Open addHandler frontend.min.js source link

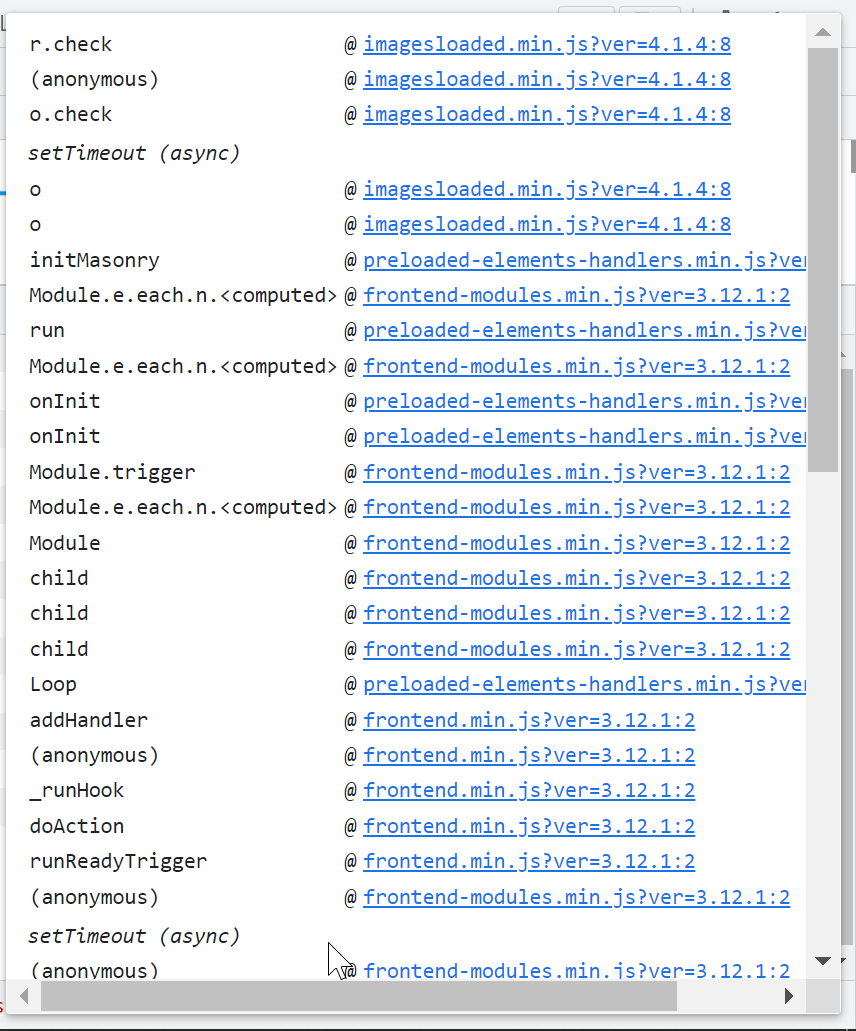coord(529,720)
